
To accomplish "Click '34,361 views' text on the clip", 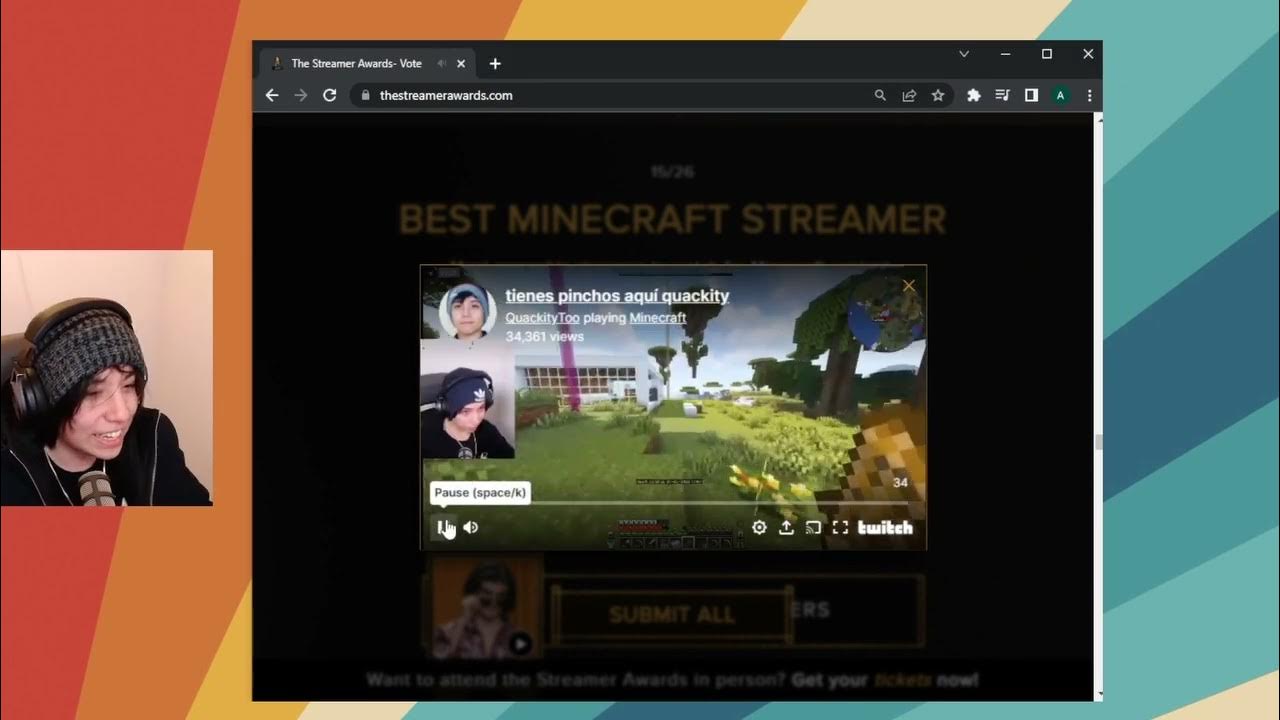I will pyautogui.click(x=544, y=337).
